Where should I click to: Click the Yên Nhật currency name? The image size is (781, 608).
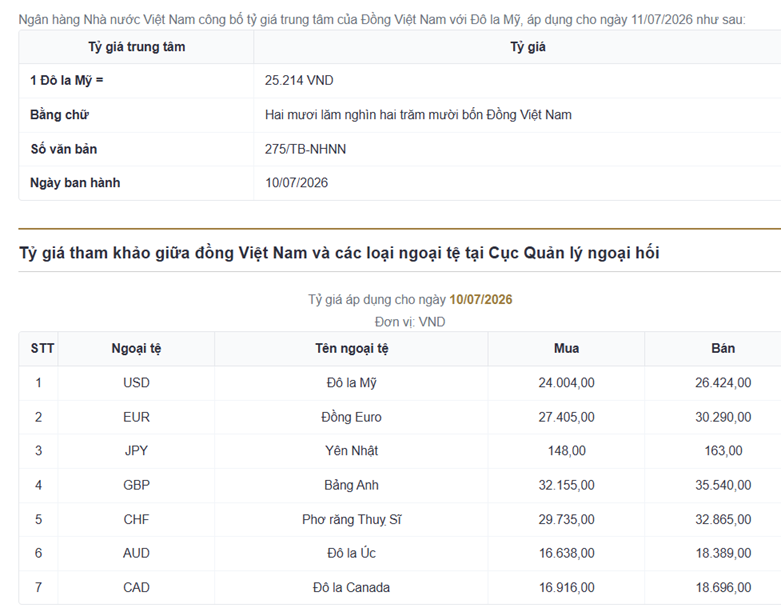click(352, 451)
